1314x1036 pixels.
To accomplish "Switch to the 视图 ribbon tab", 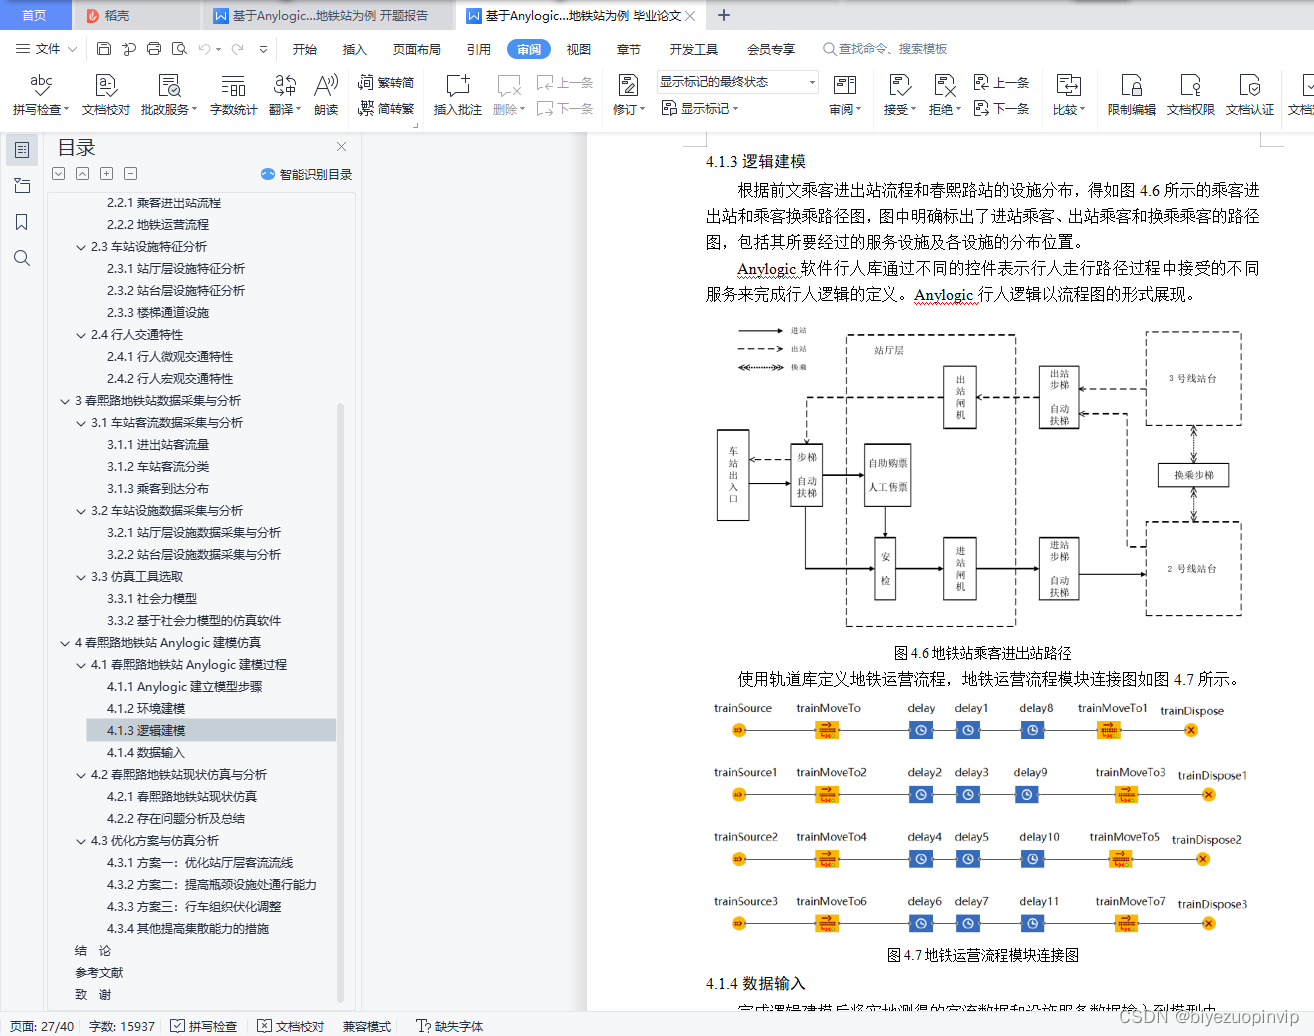I will (578, 48).
